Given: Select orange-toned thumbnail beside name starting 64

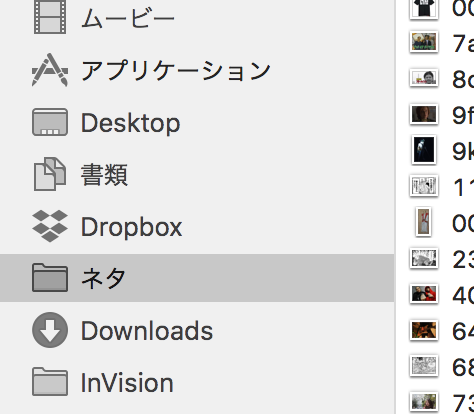Looking at the screenshot, I should point(424,330).
